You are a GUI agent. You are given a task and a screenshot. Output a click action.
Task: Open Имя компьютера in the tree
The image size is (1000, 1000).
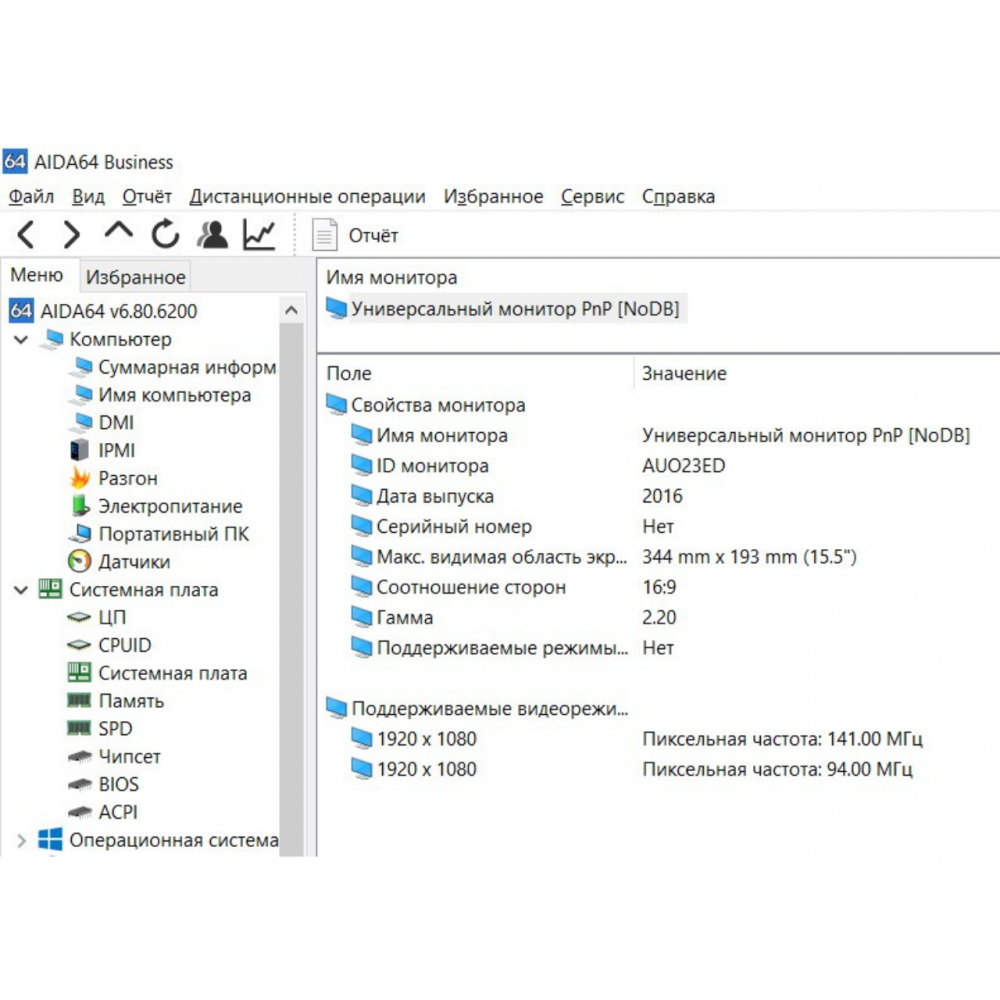(x=161, y=395)
